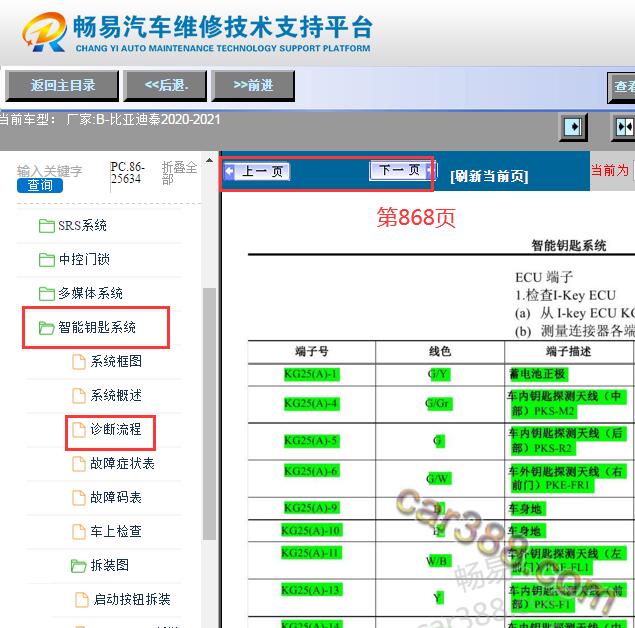Click the 线色 column header
635x628 pixels.
[x=440, y=351]
